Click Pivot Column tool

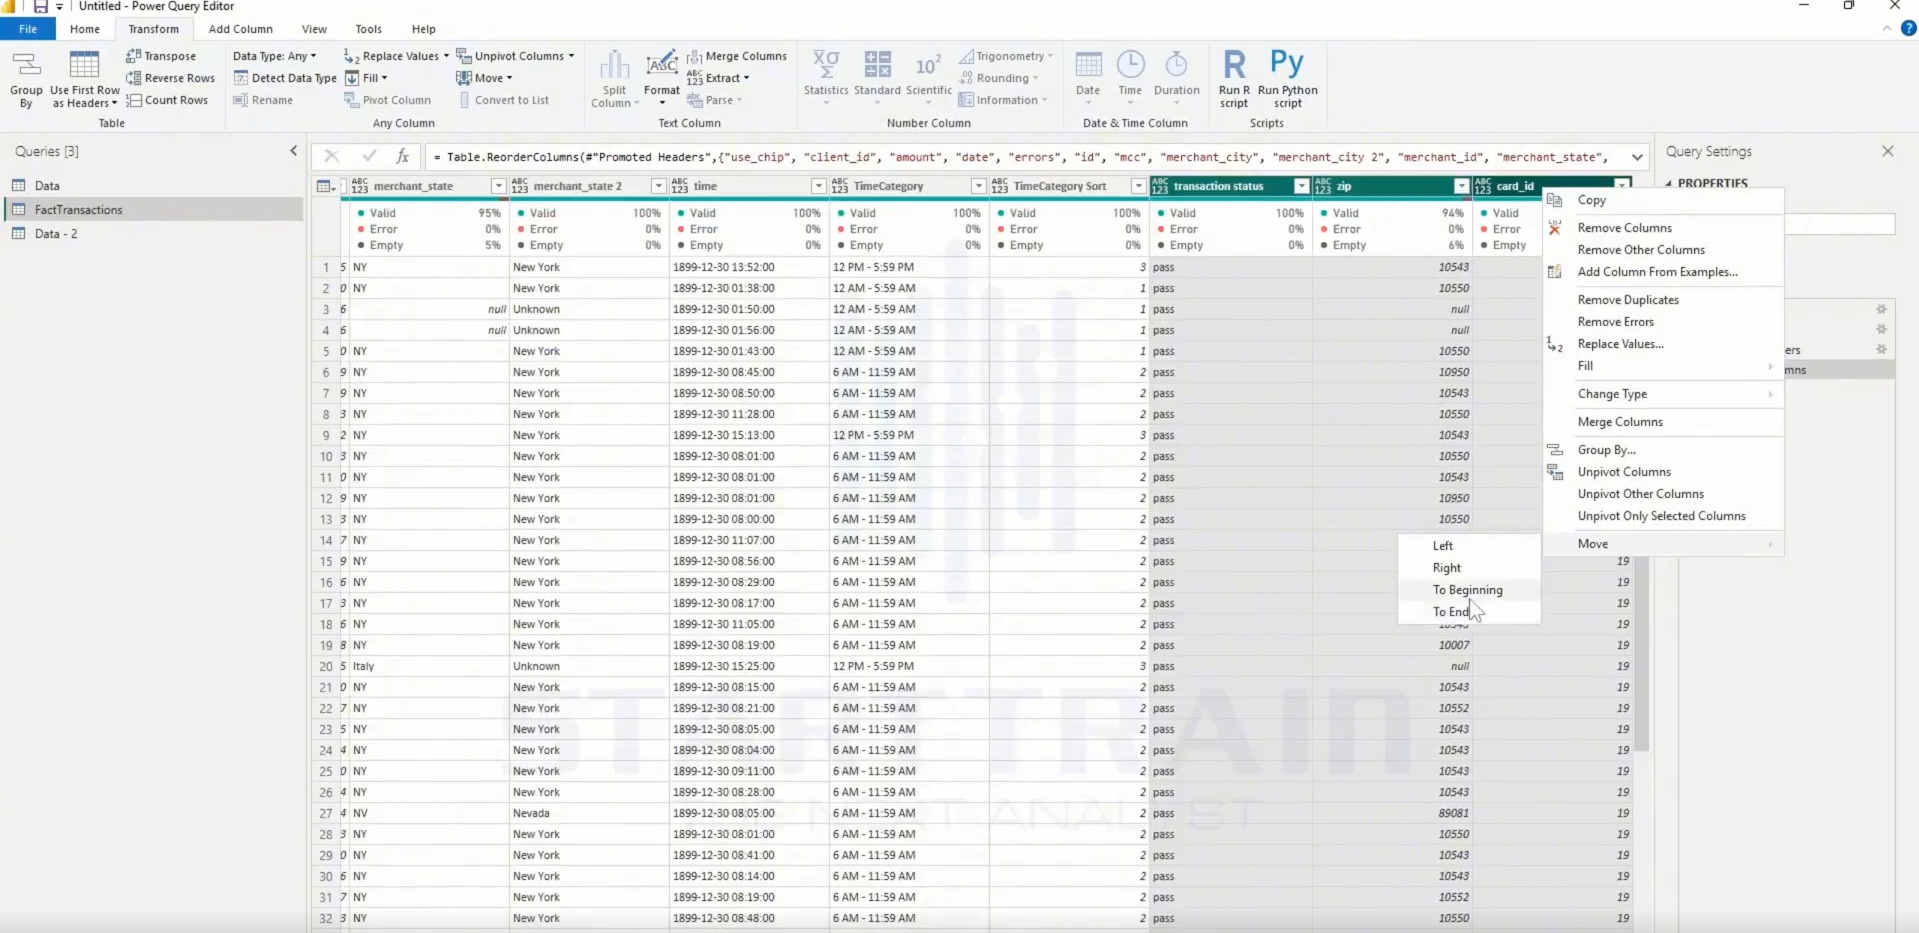click(387, 100)
